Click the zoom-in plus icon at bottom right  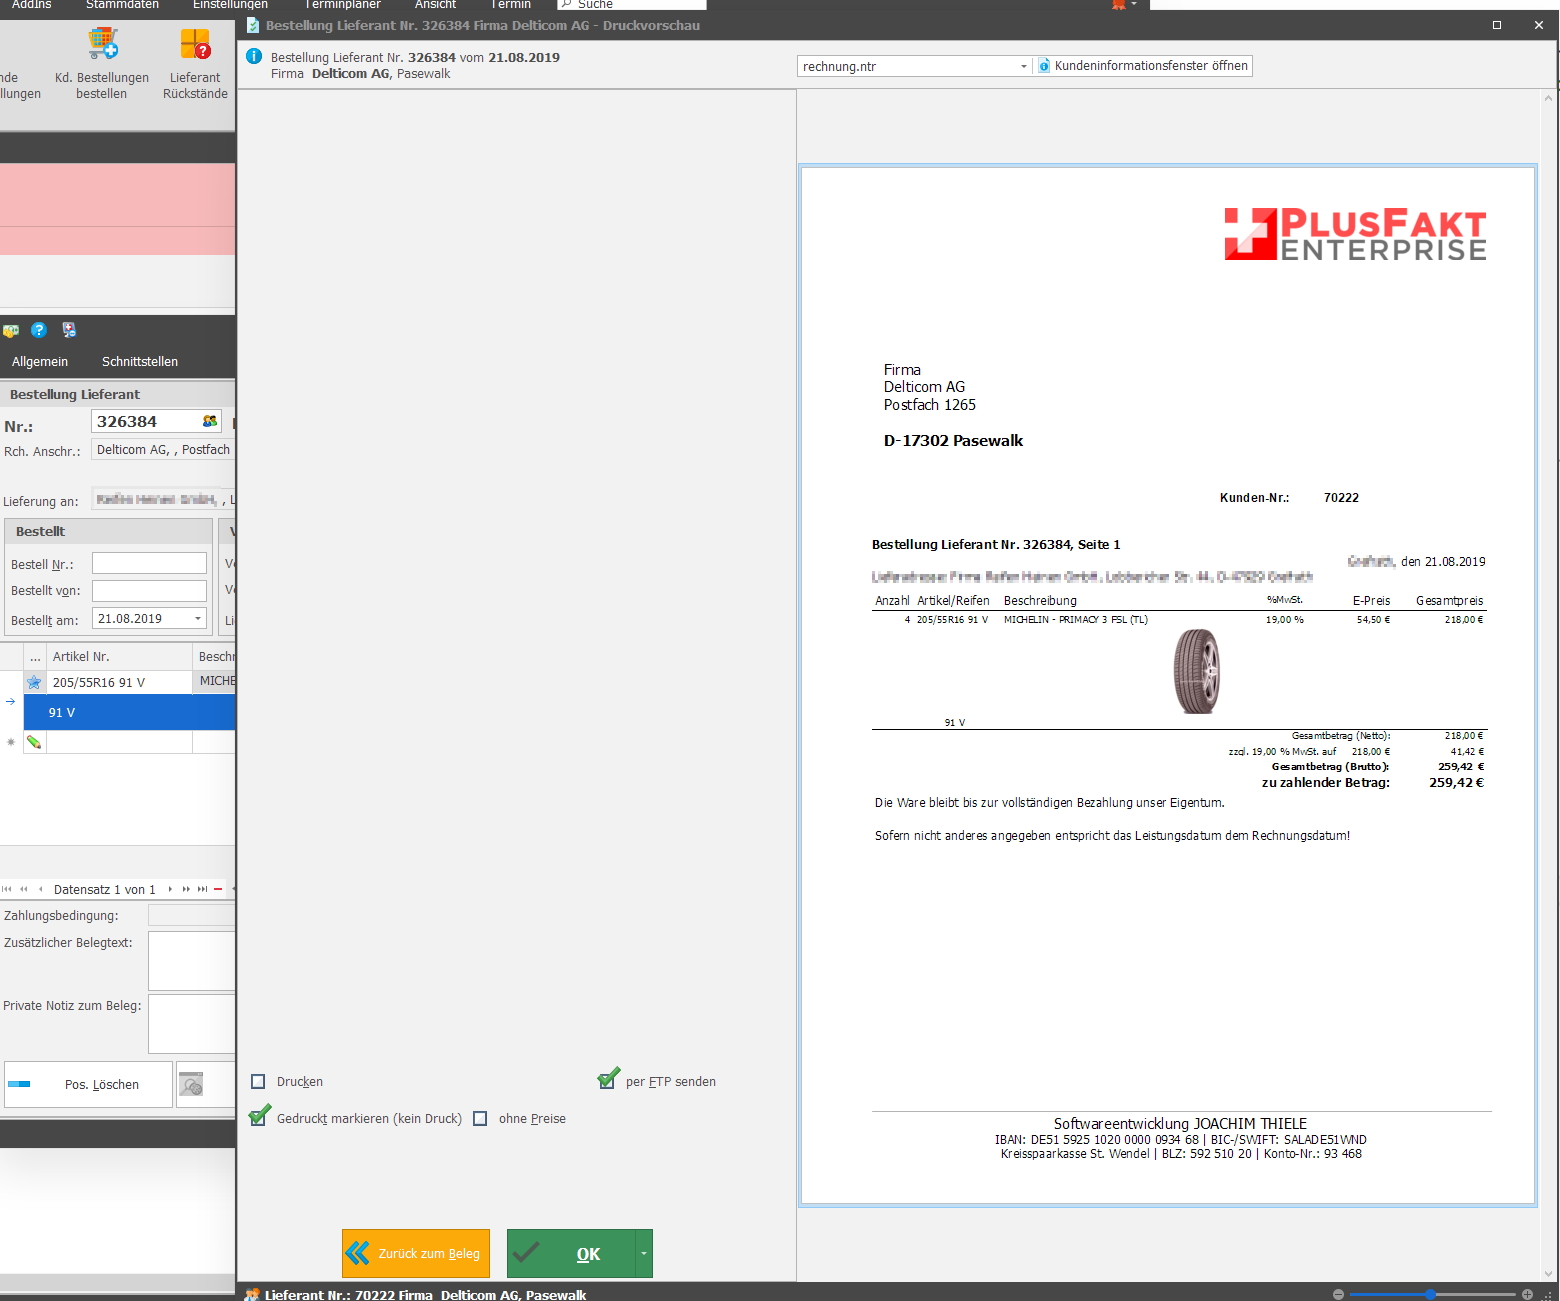[x=1527, y=1294]
